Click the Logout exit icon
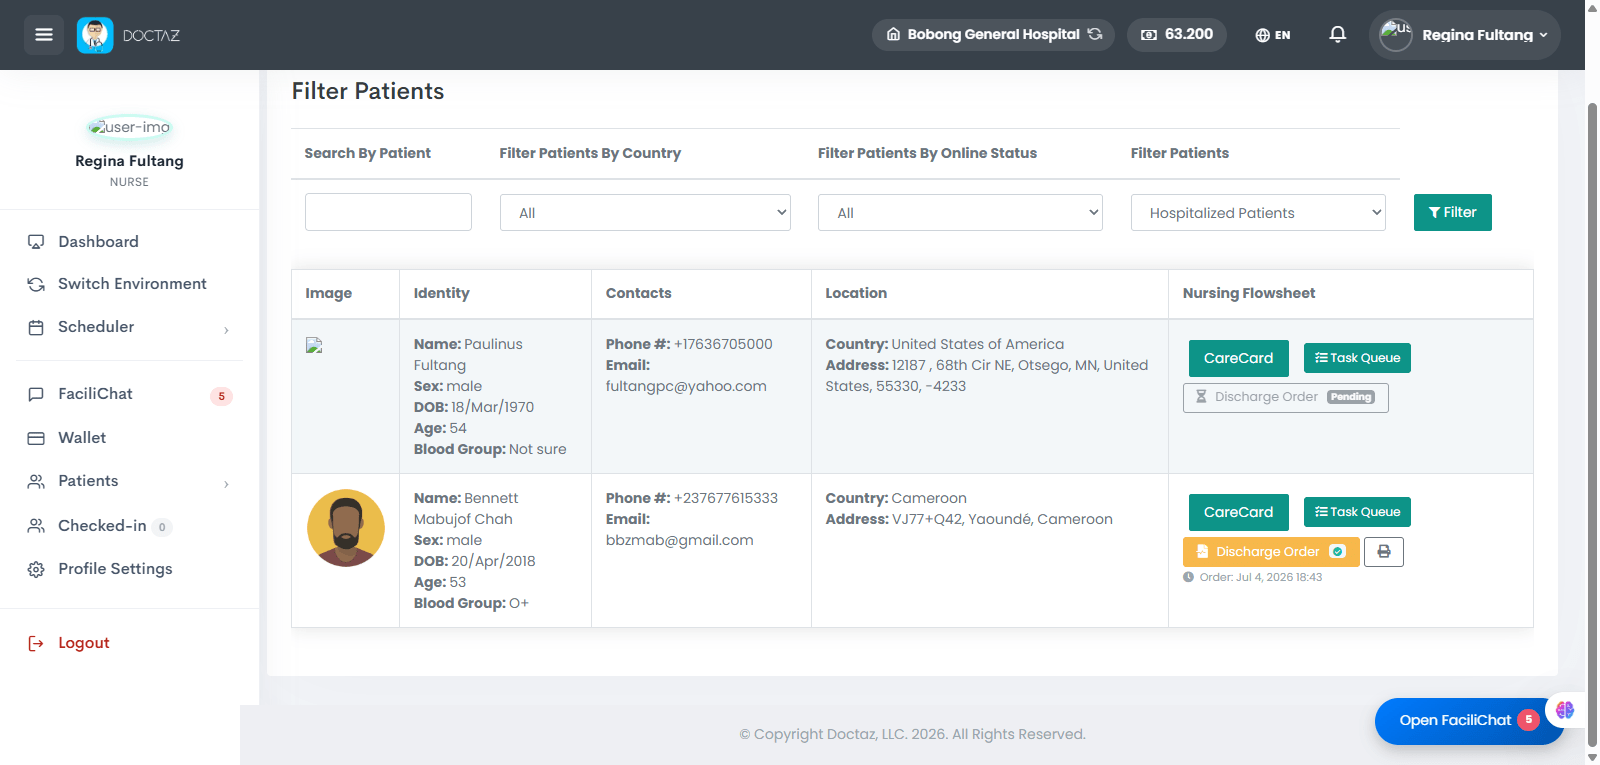Screen dimensions: 1600x765 (36, 643)
